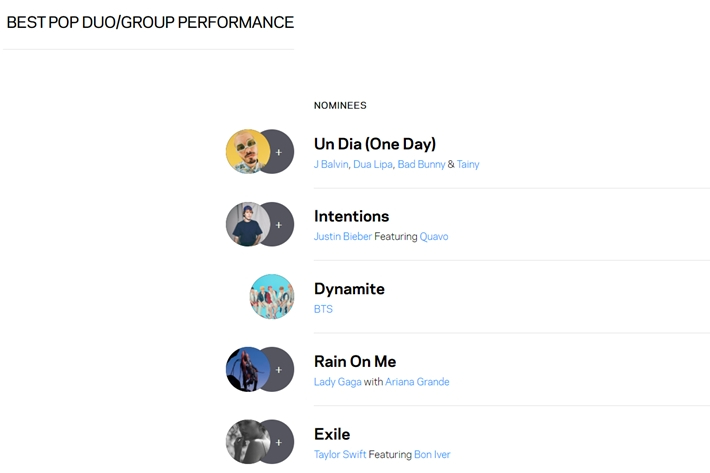The image size is (710, 473).
Task: Open the J Balvin artist link
Action: point(331,164)
